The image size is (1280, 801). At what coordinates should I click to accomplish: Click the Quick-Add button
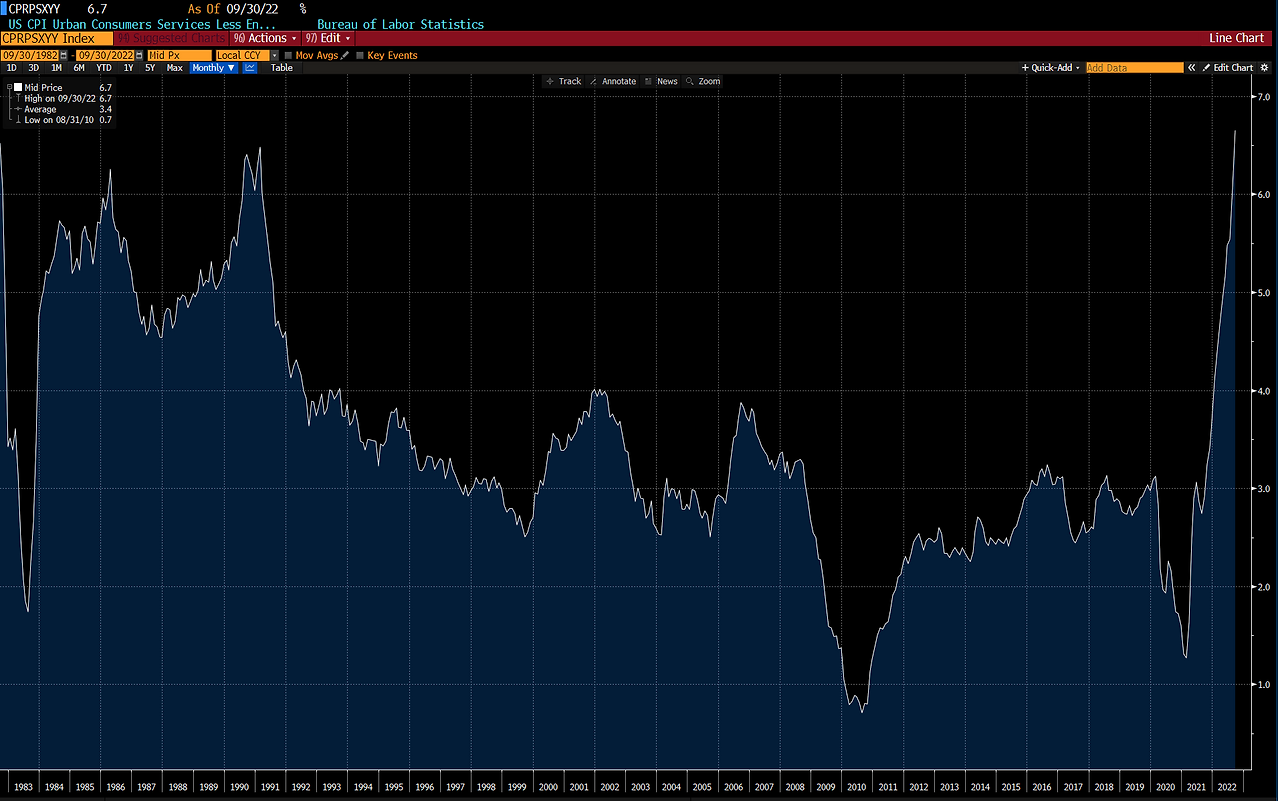coord(1048,67)
